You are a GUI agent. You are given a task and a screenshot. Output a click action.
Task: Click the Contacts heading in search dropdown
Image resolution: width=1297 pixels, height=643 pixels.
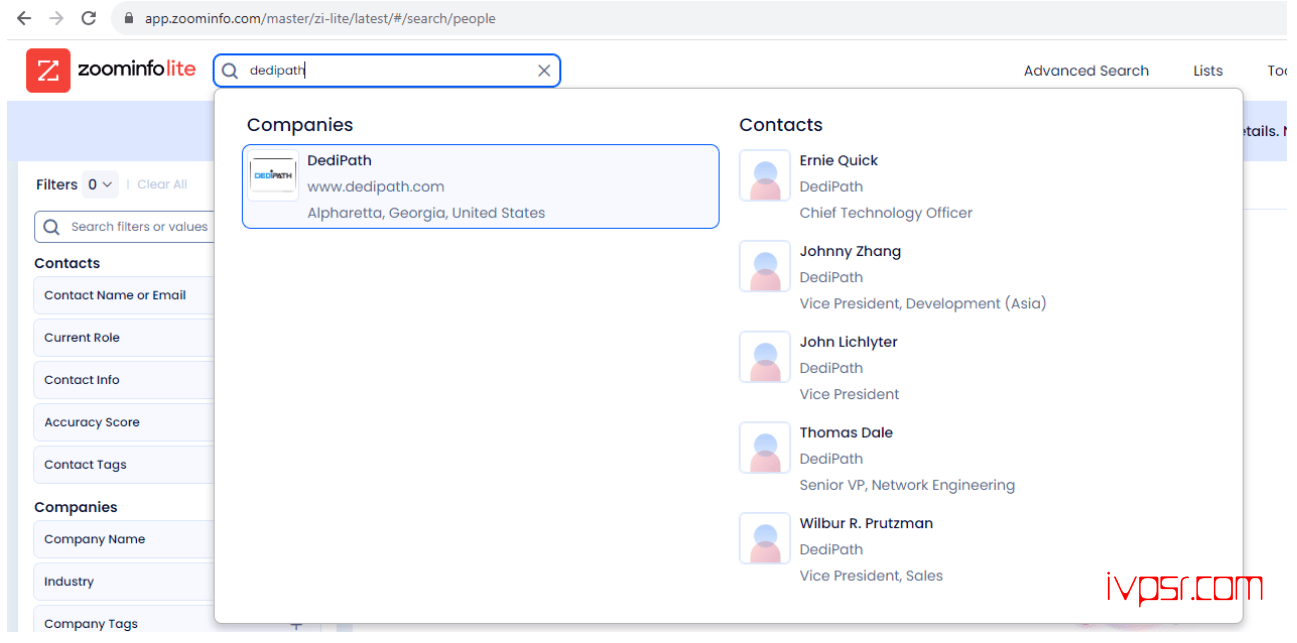pos(781,125)
